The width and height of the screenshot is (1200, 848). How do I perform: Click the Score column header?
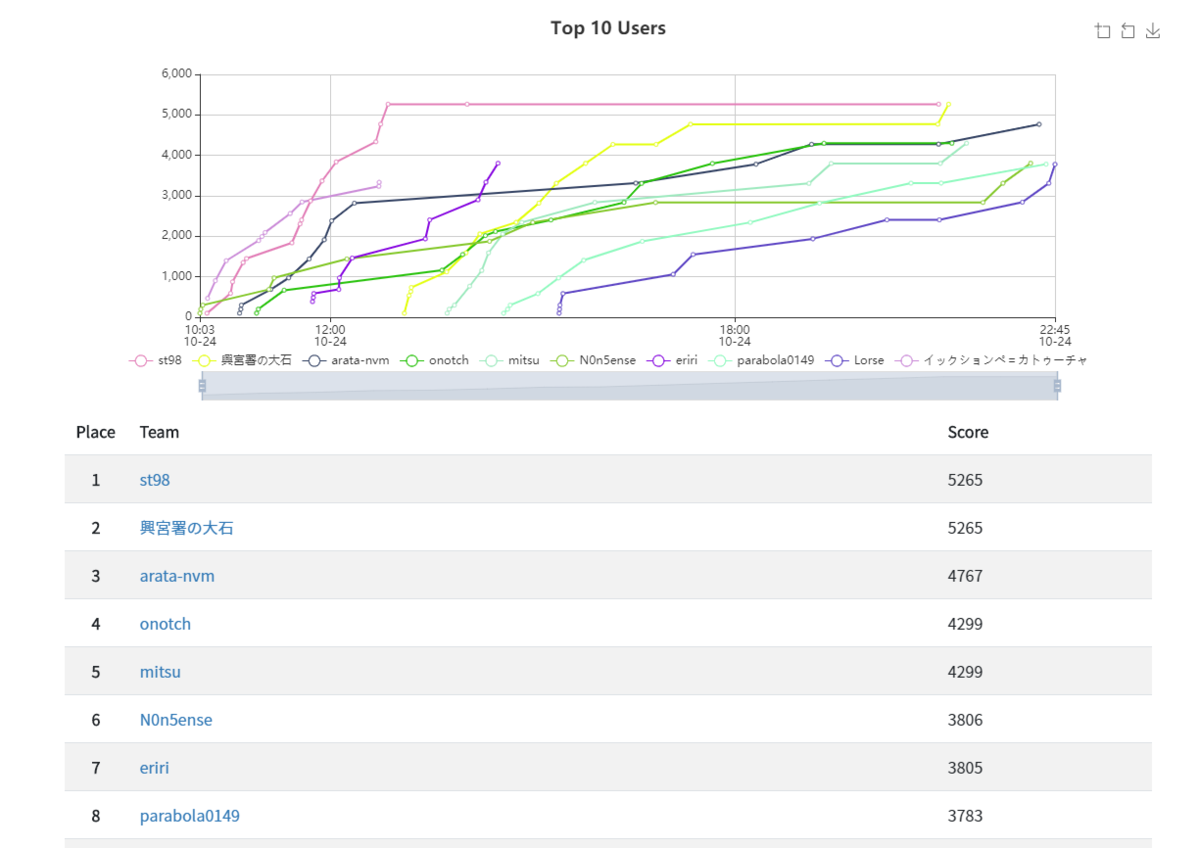(968, 432)
